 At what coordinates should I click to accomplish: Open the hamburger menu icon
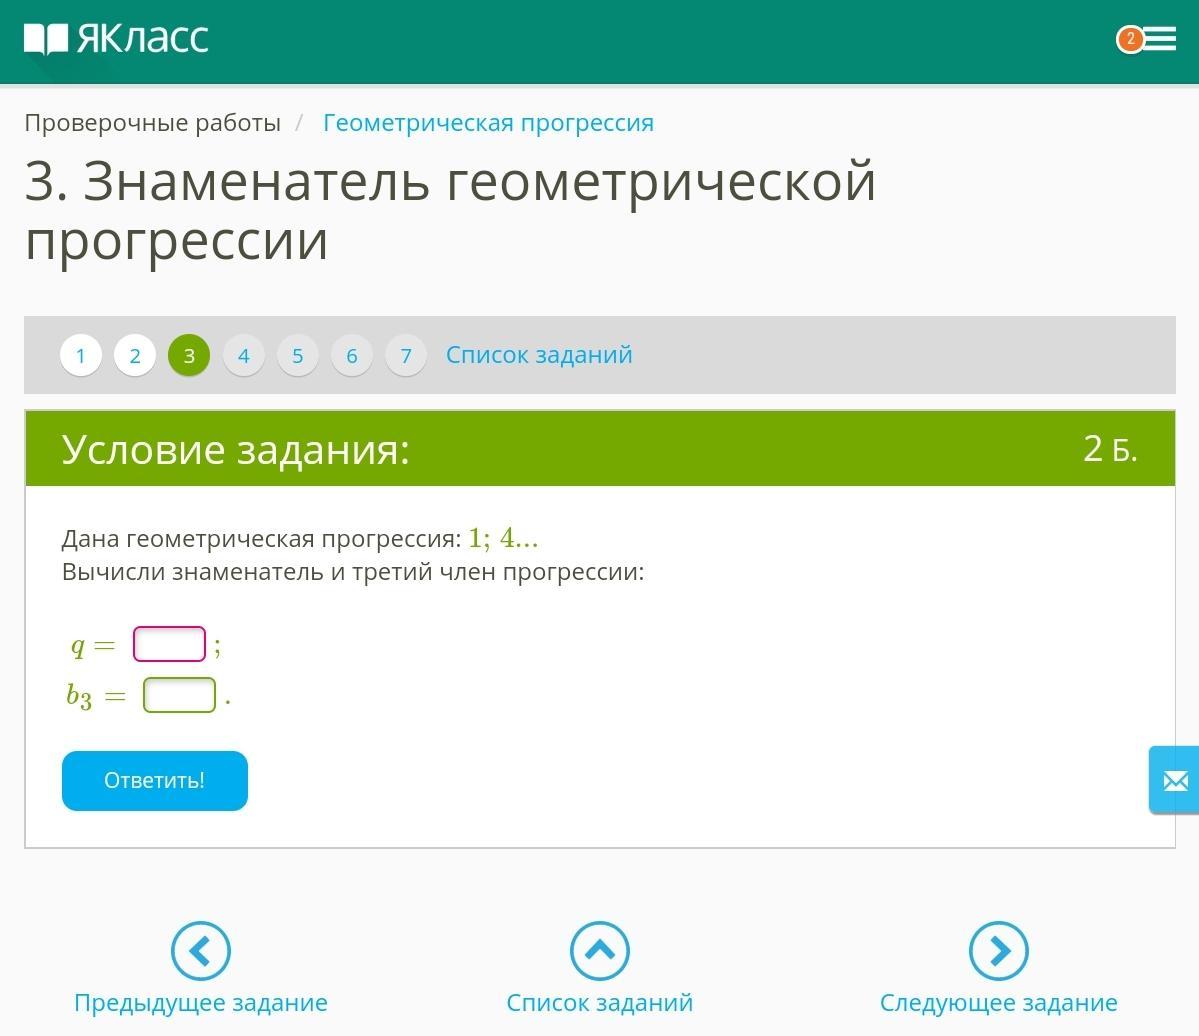click(1160, 39)
